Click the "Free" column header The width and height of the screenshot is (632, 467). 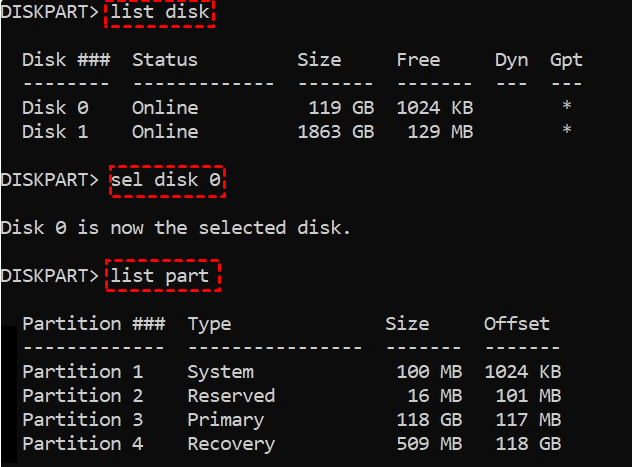pyautogui.click(x=418, y=60)
